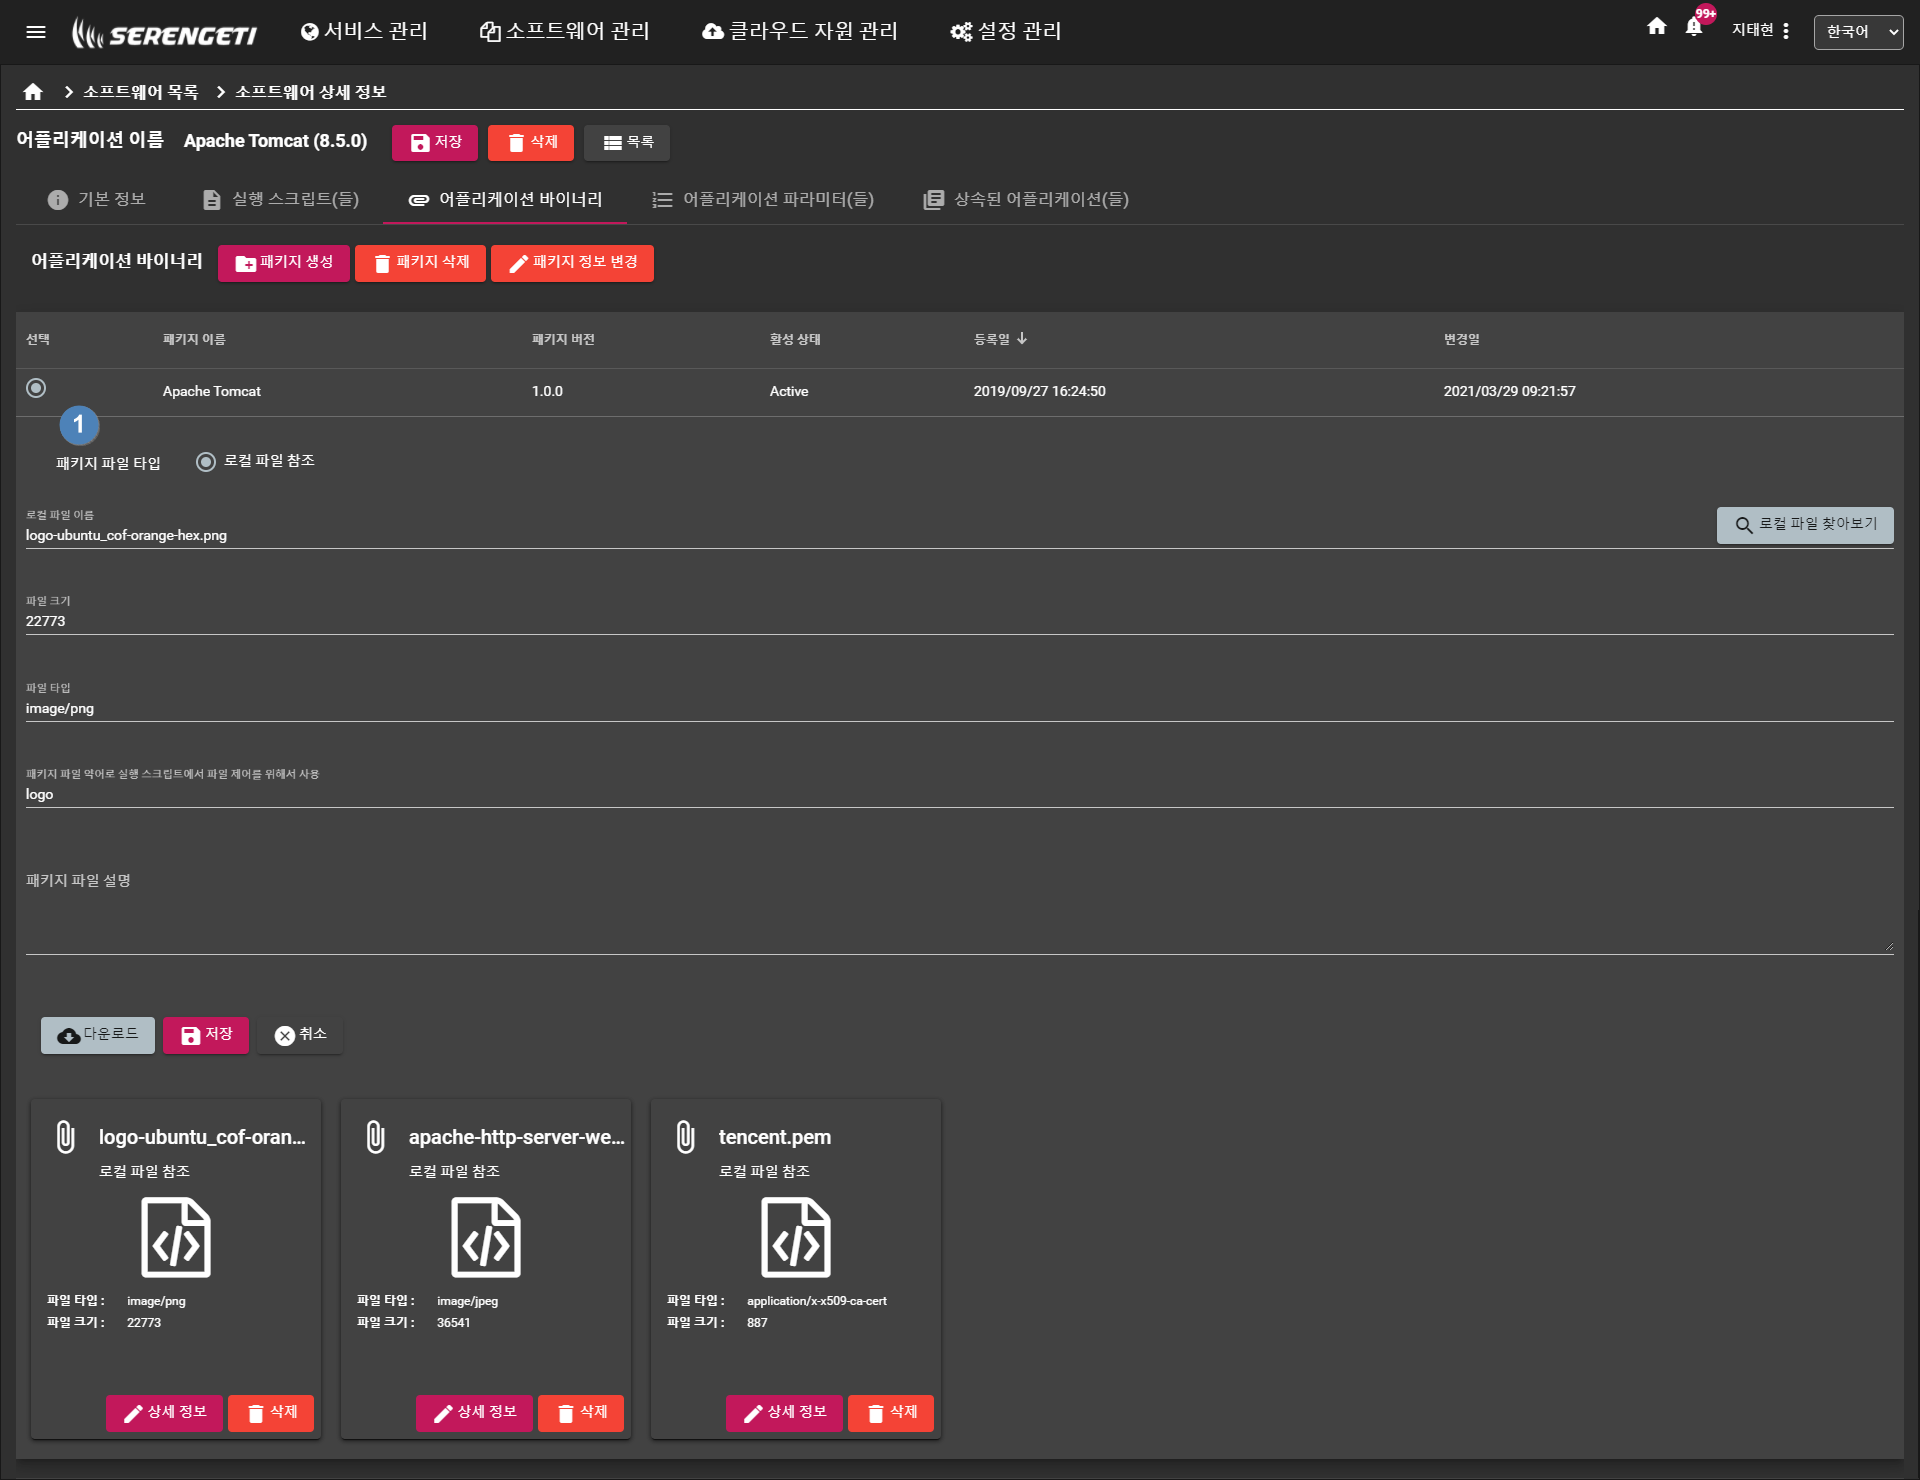Open 설정 관리 menu

tap(1006, 31)
